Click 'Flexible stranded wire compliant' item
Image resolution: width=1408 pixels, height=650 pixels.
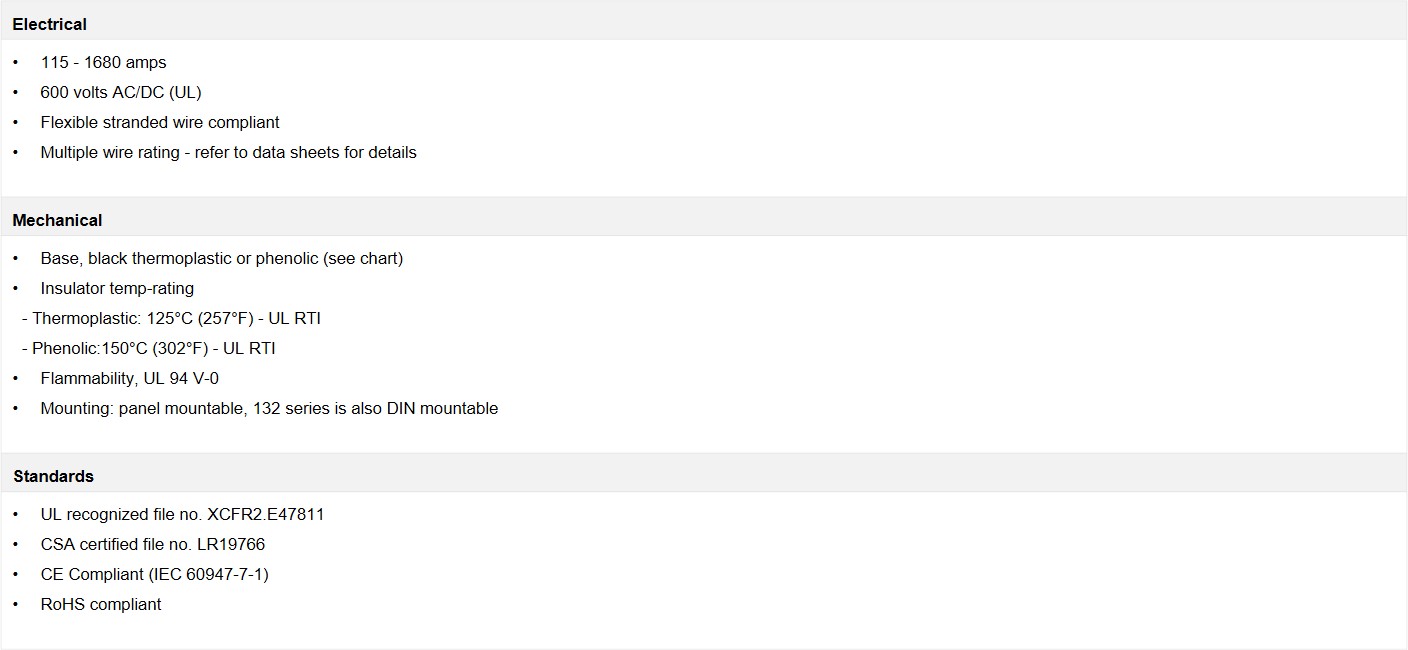point(160,122)
